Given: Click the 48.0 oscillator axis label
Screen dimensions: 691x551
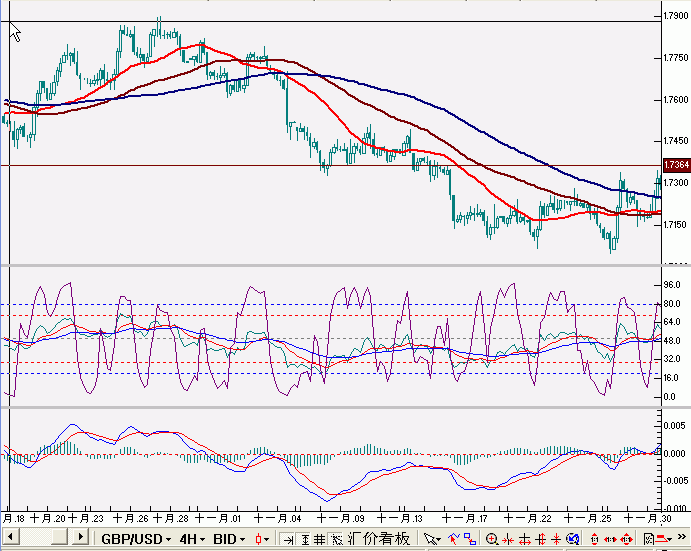Looking at the screenshot, I should coord(672,341).
